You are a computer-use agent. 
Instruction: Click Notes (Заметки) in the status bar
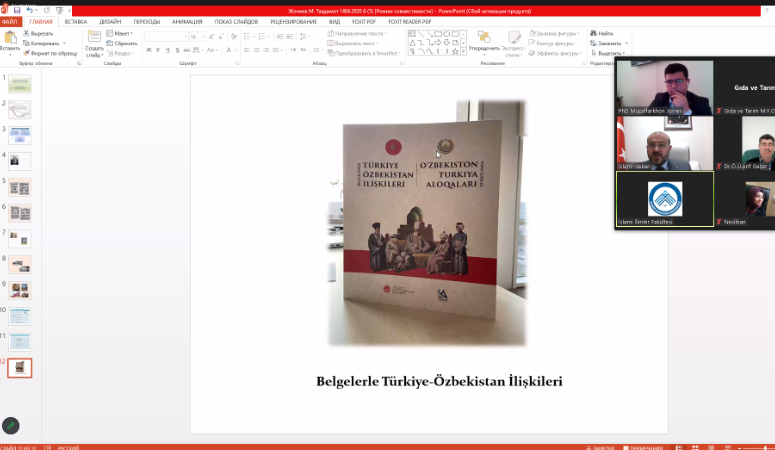tap(600, 448)
